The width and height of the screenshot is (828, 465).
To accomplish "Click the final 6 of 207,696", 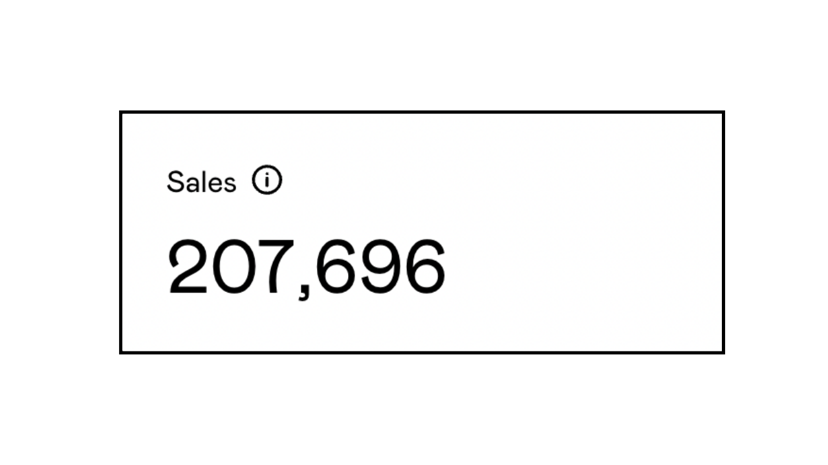I will tap(425, 267).
